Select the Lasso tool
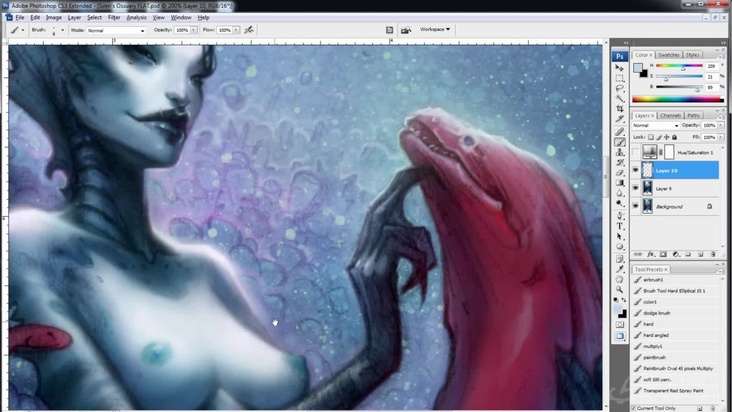The width and height of the screenshot is (732, 412). (619, 88)
